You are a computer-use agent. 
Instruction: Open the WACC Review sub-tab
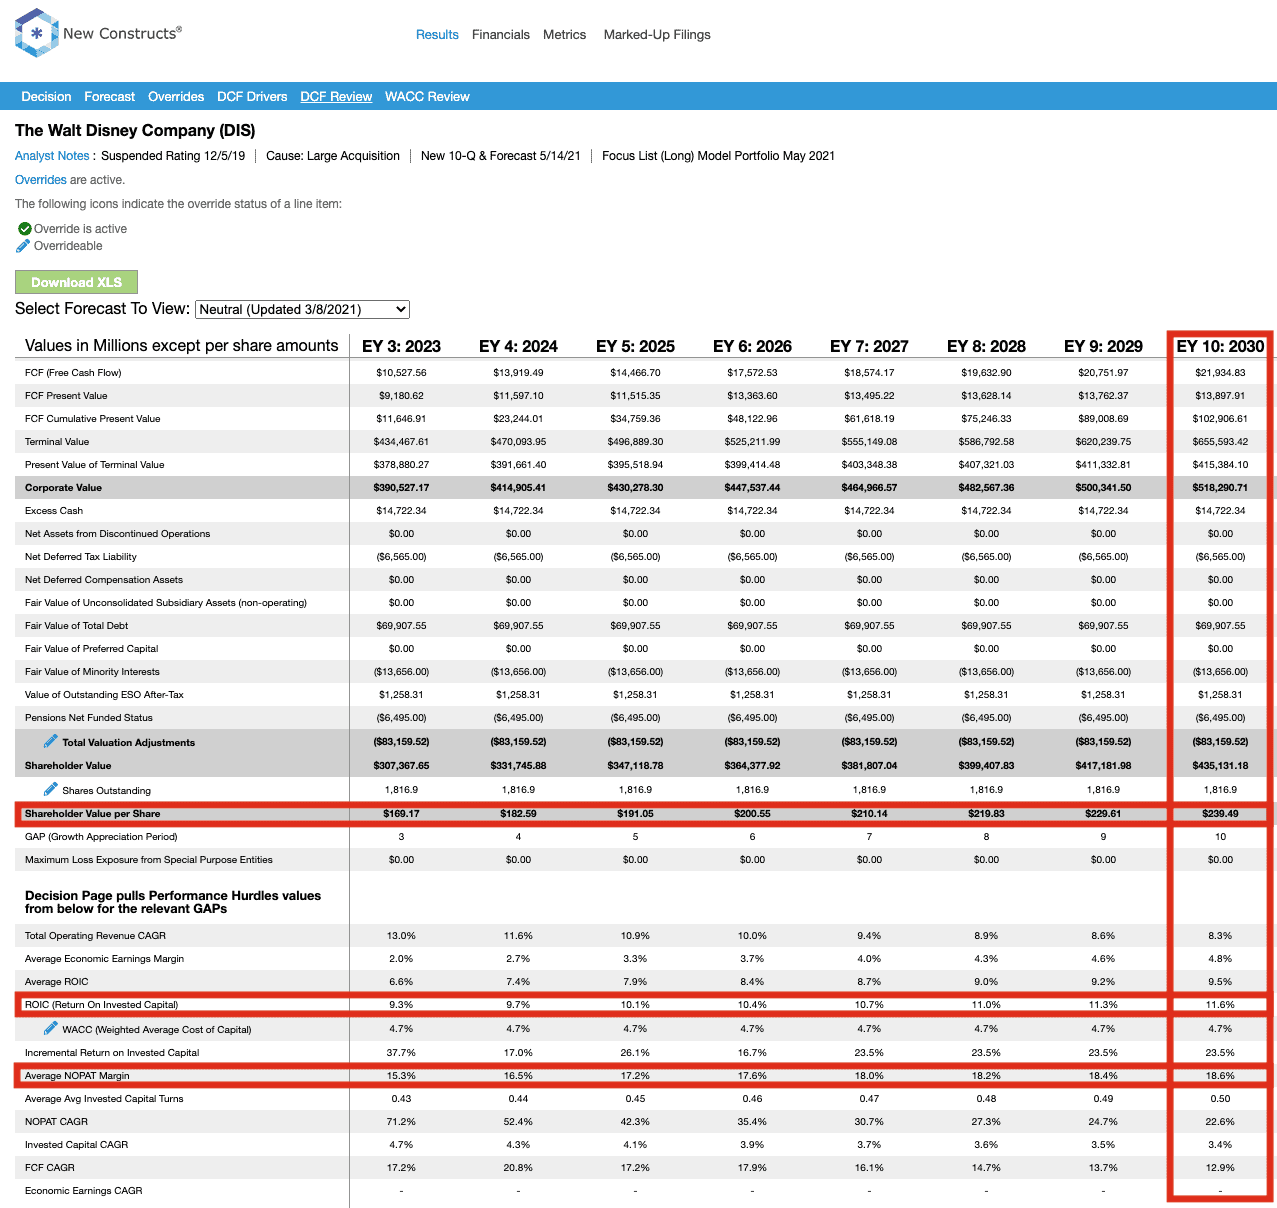pyautogui.click(x=427, y=97)
